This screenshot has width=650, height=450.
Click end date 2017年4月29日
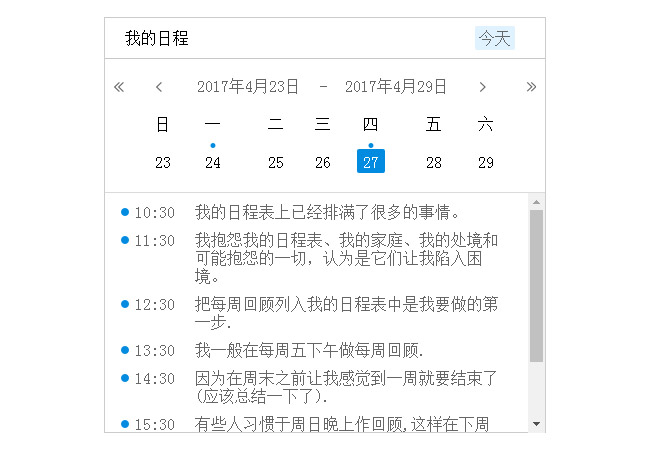point(396,87)
